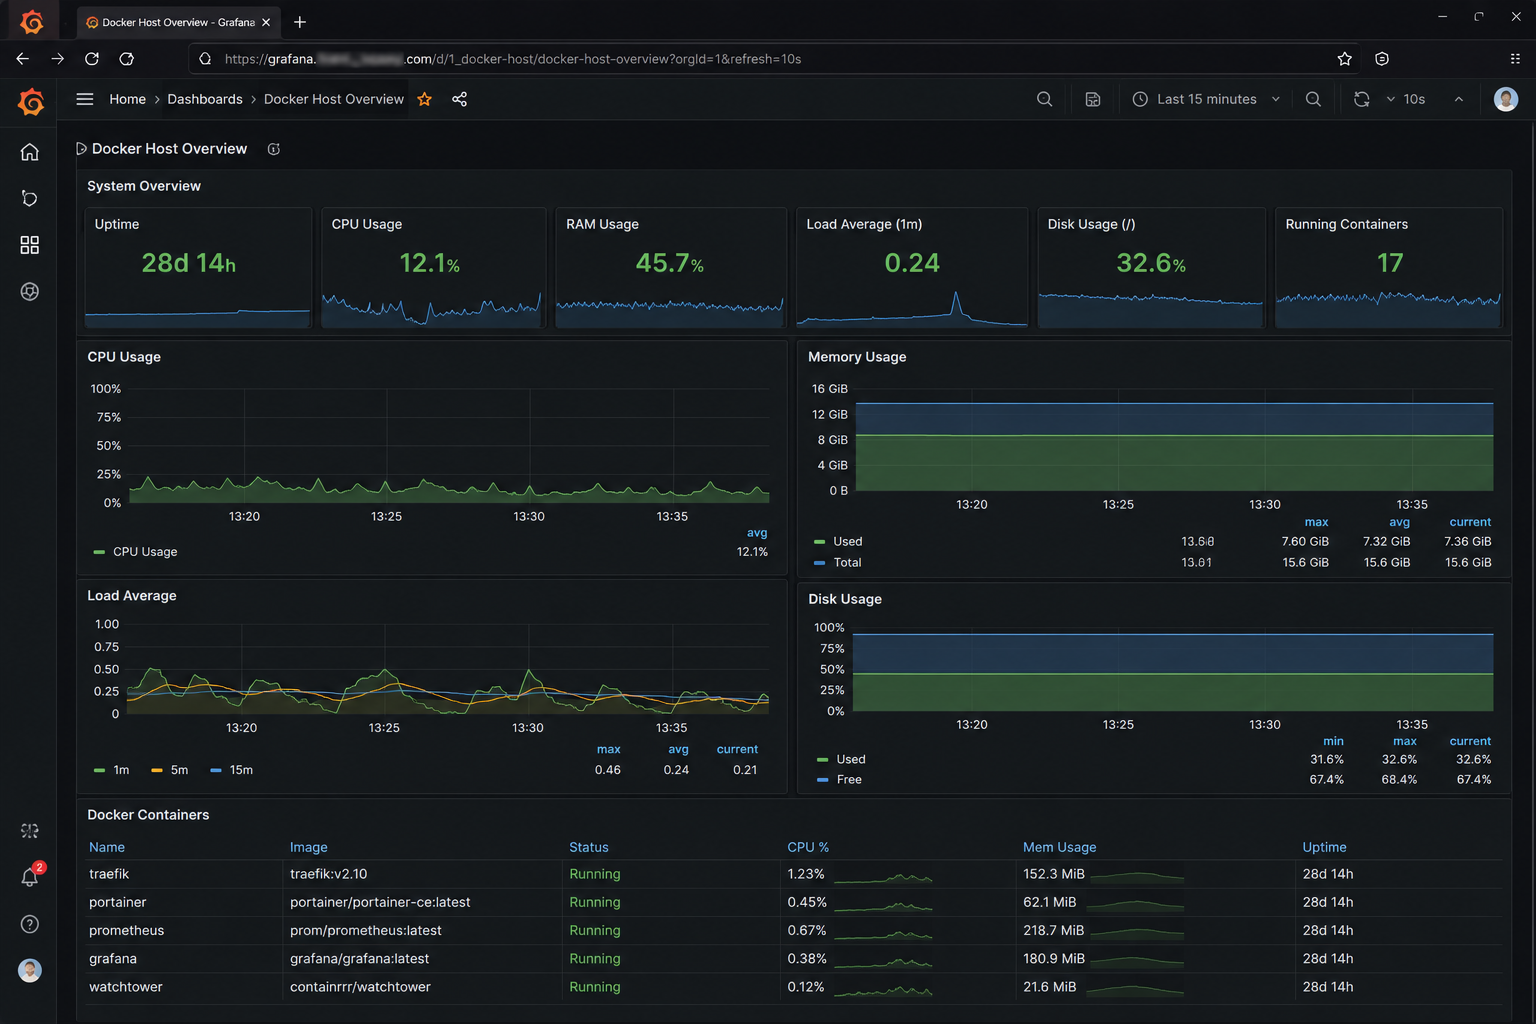Go to Dashboards breadcrumb
The height and width of the screenshot is (1024, 1536).
(205, 99)
